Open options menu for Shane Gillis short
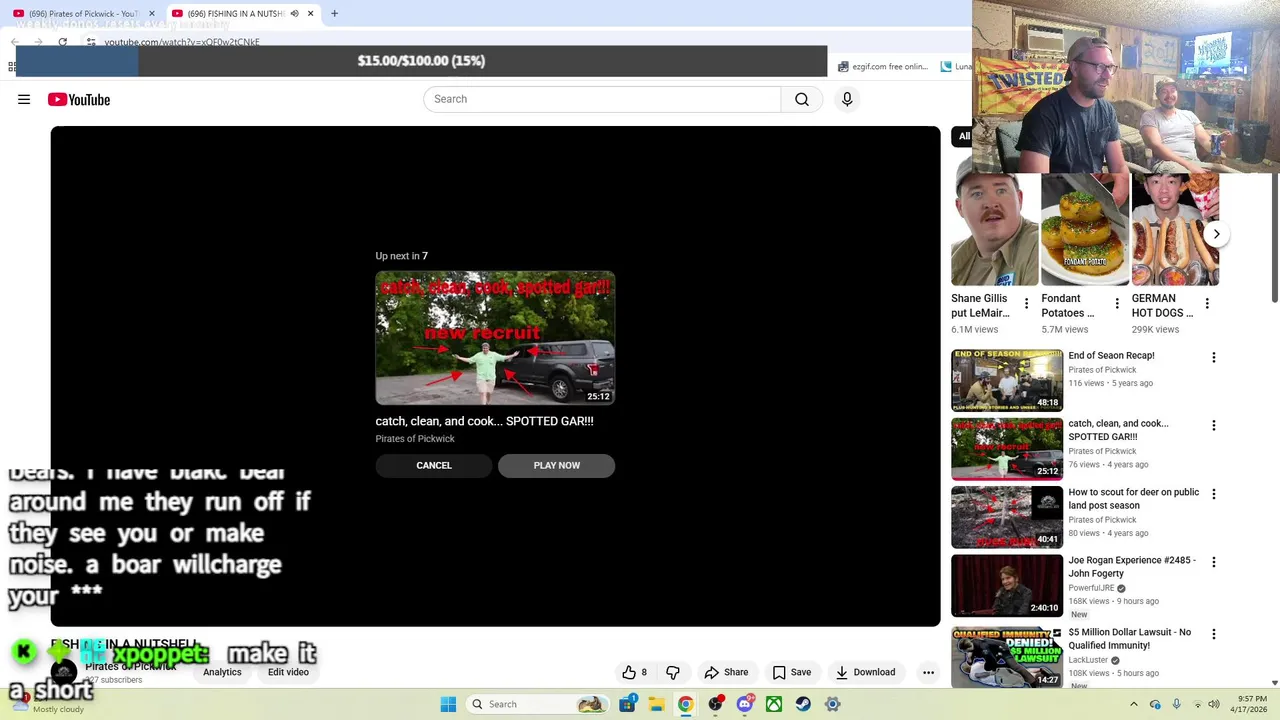 point(1026,303)
